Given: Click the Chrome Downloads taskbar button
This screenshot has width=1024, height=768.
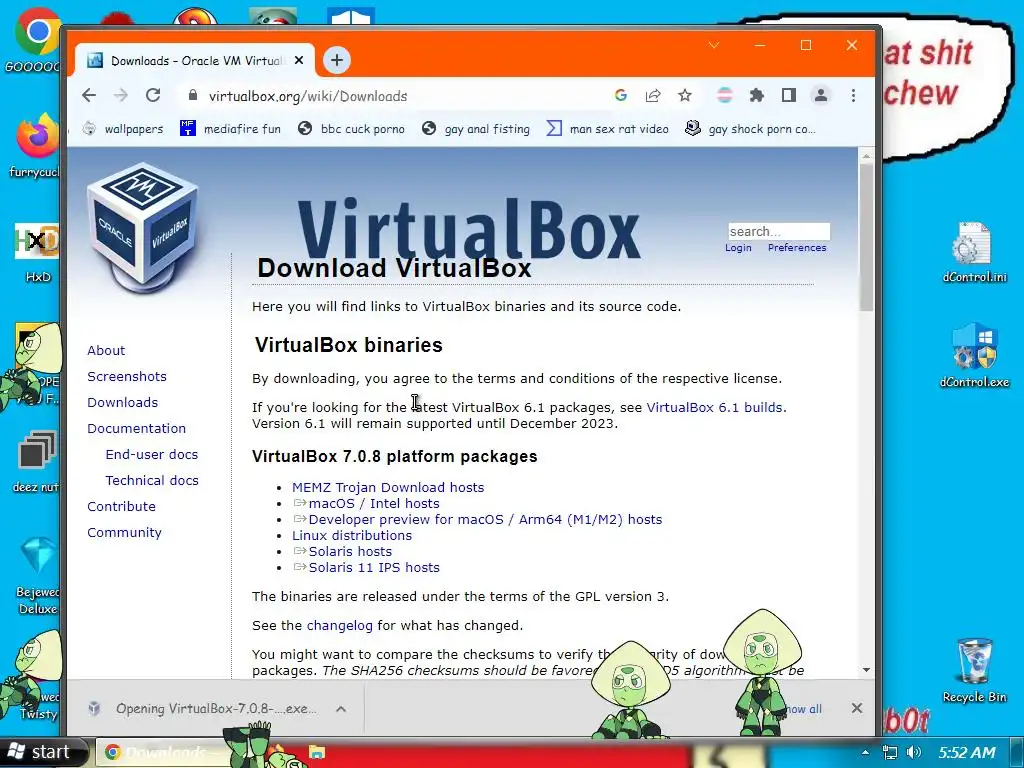Looking at the screenshot, I should pyautogui.click(x=163, y=752).
